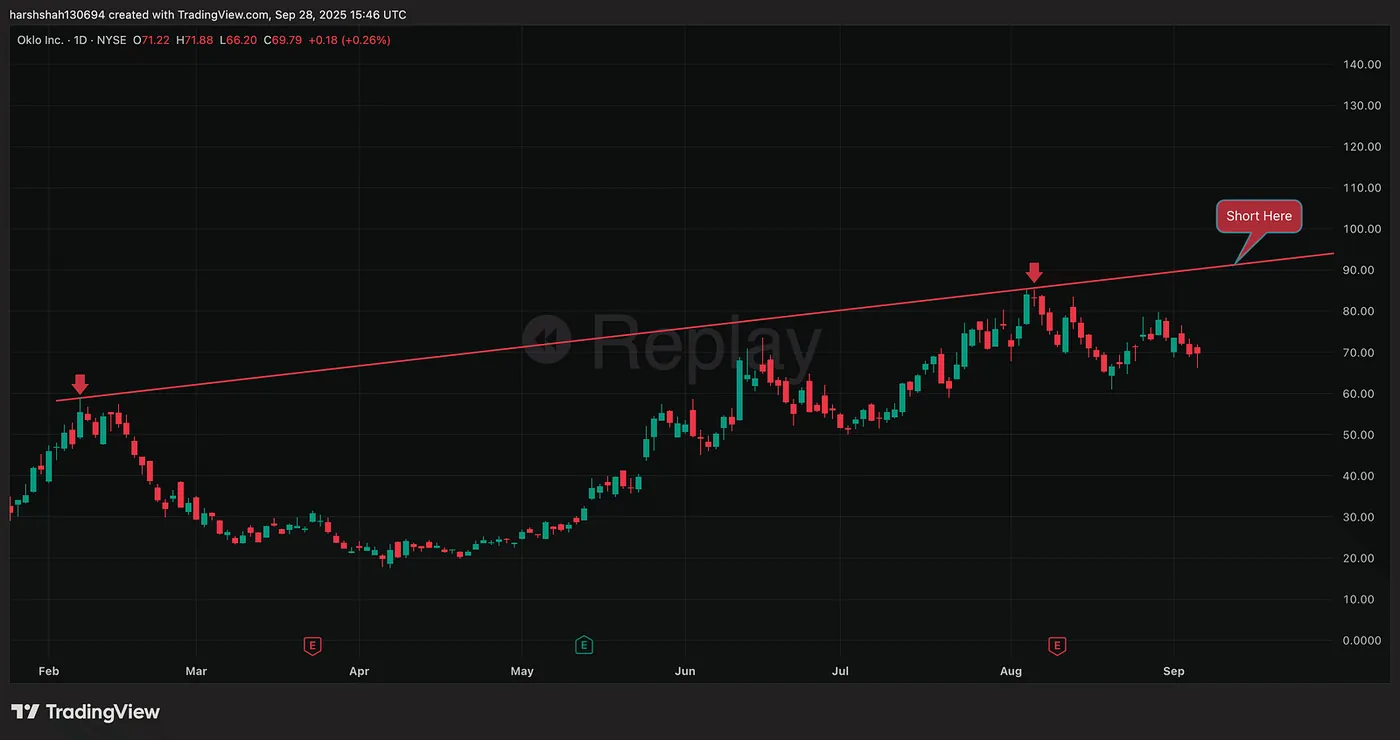Image resolution: width=1400 pixels, height=740 pixels.
Task: Click the 140.00 price axis label
Action: [x=1362, y=64]
